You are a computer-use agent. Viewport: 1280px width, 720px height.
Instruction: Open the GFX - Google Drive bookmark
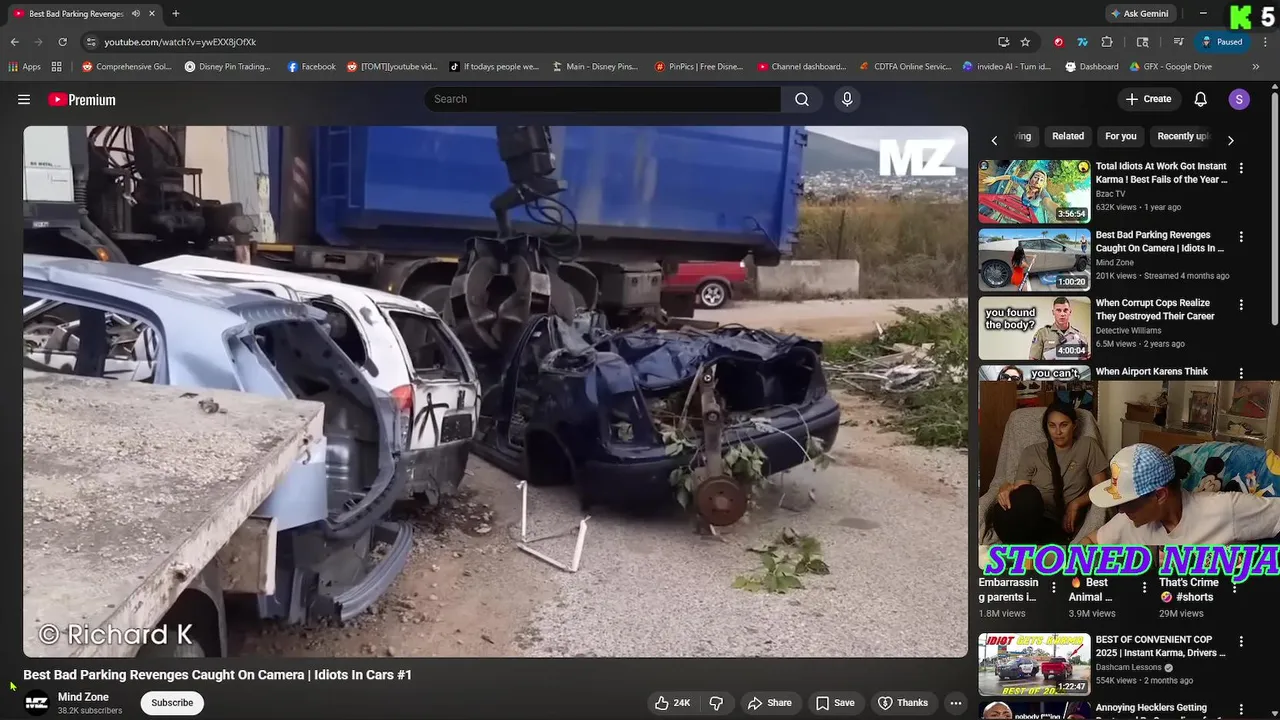[1171, 67]
